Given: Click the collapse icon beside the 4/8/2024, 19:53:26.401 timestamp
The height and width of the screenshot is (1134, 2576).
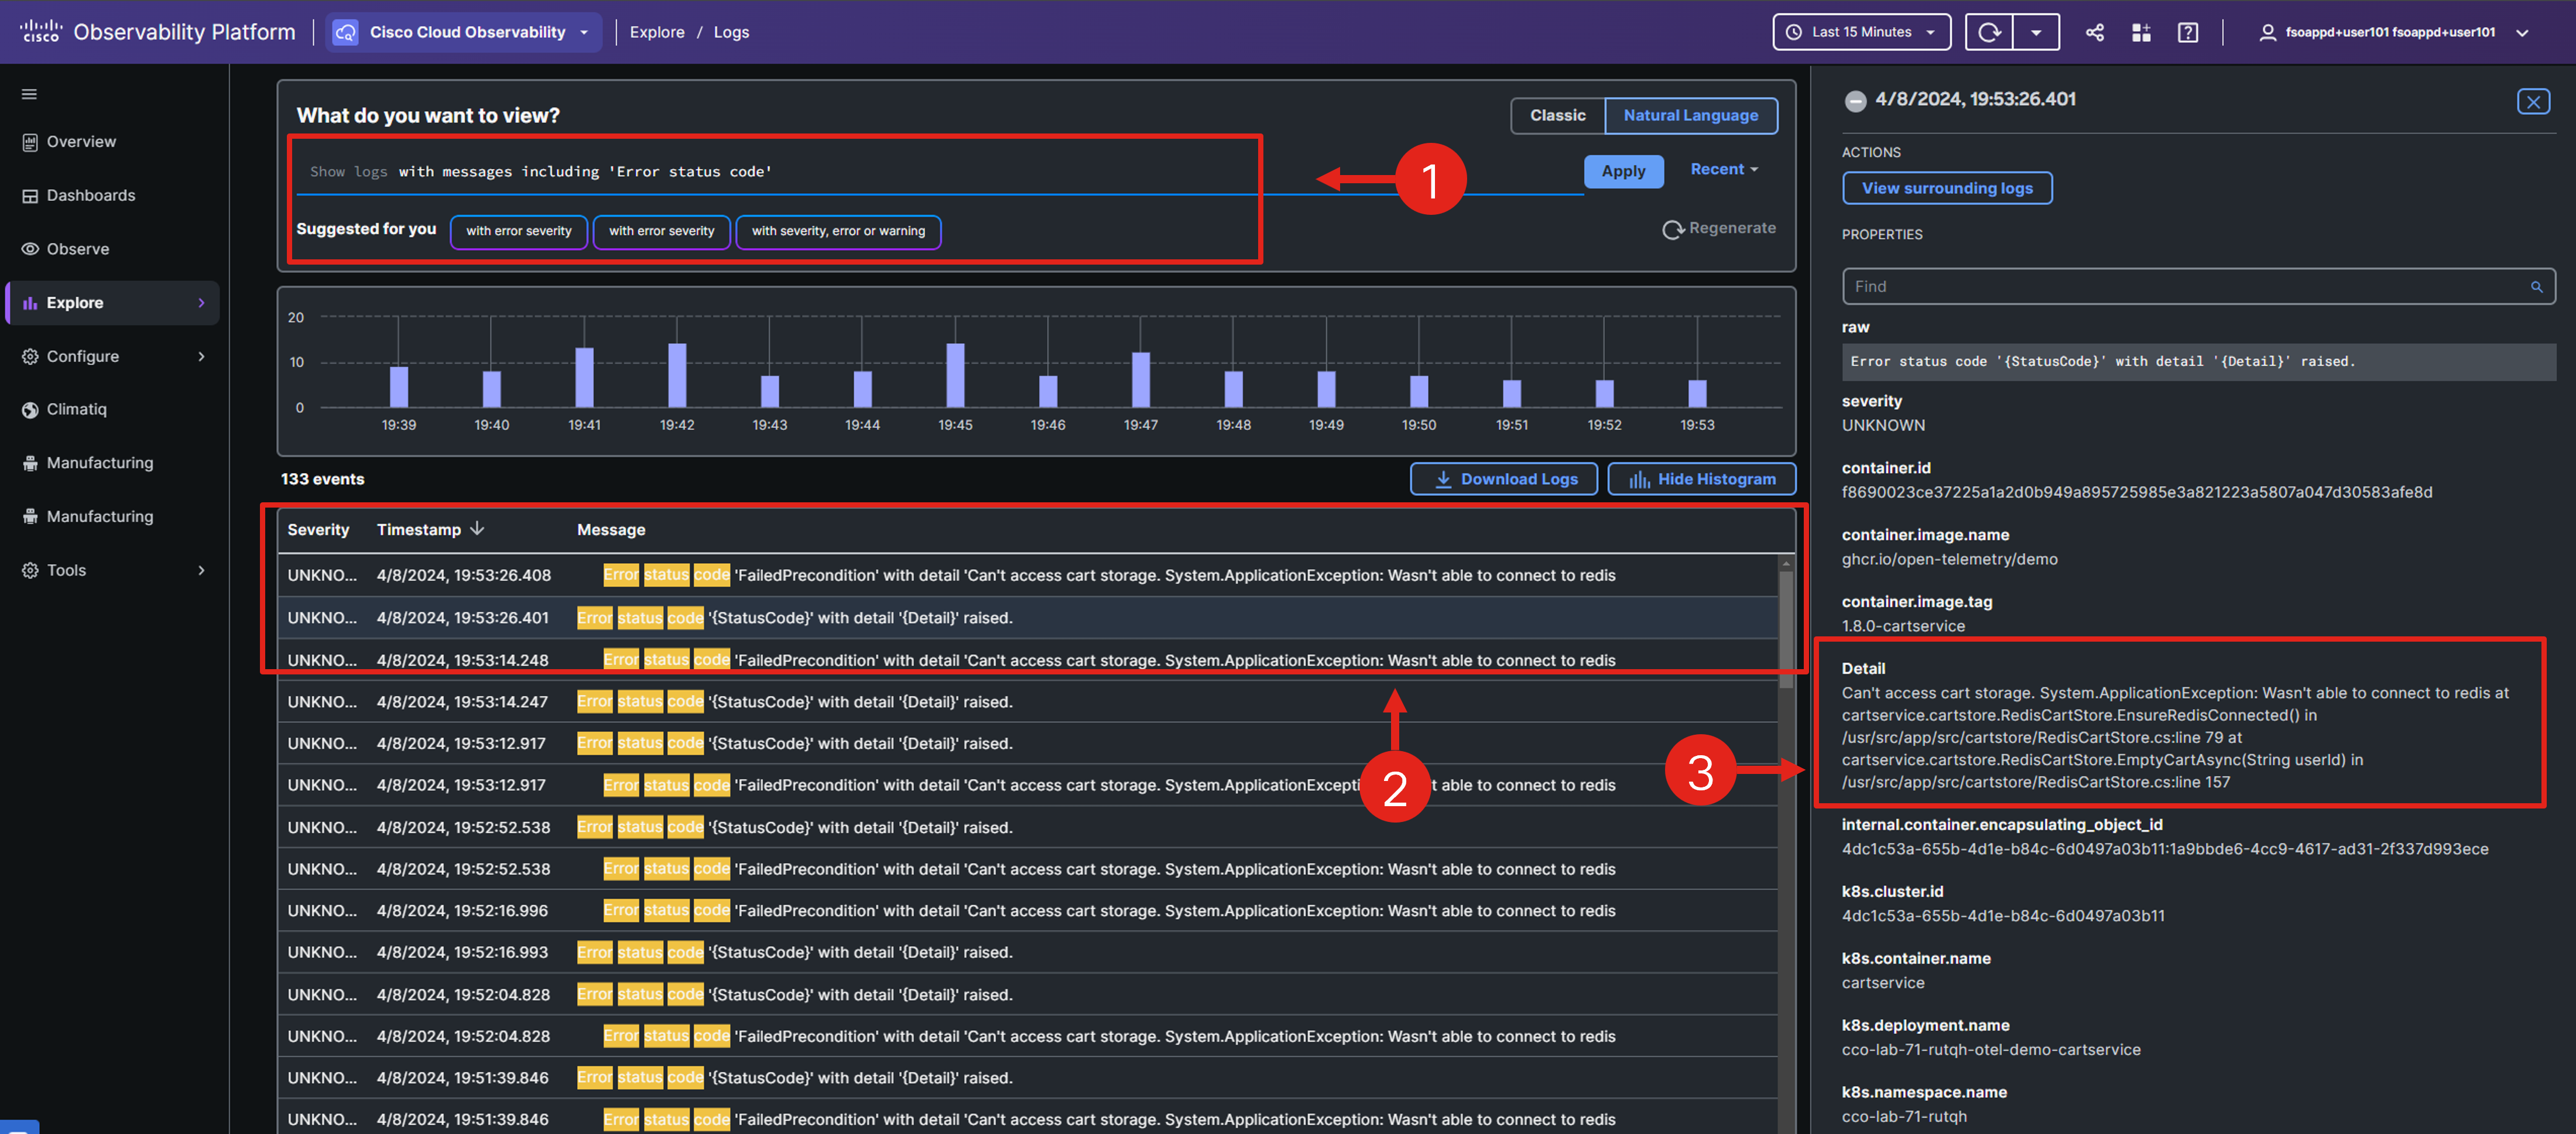Looking at the screenshot, I should pyautogui.click(x=1855, y=100).
